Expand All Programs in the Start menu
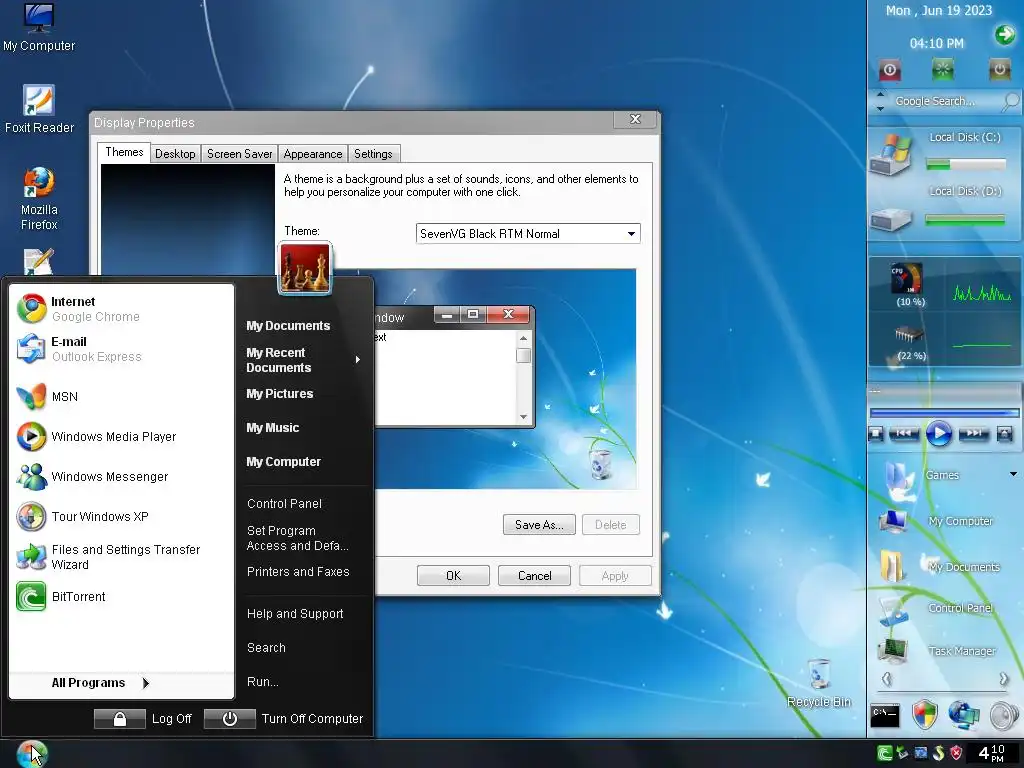 (x=99, y=682)
